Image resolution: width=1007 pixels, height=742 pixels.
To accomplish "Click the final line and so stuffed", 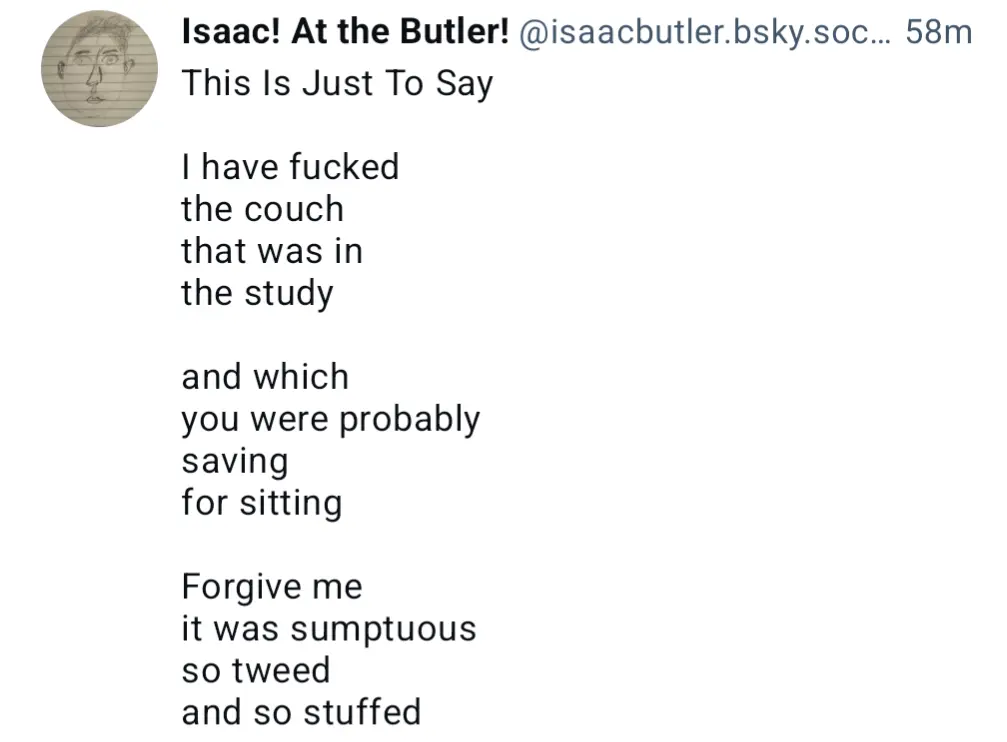I will 301,712.
